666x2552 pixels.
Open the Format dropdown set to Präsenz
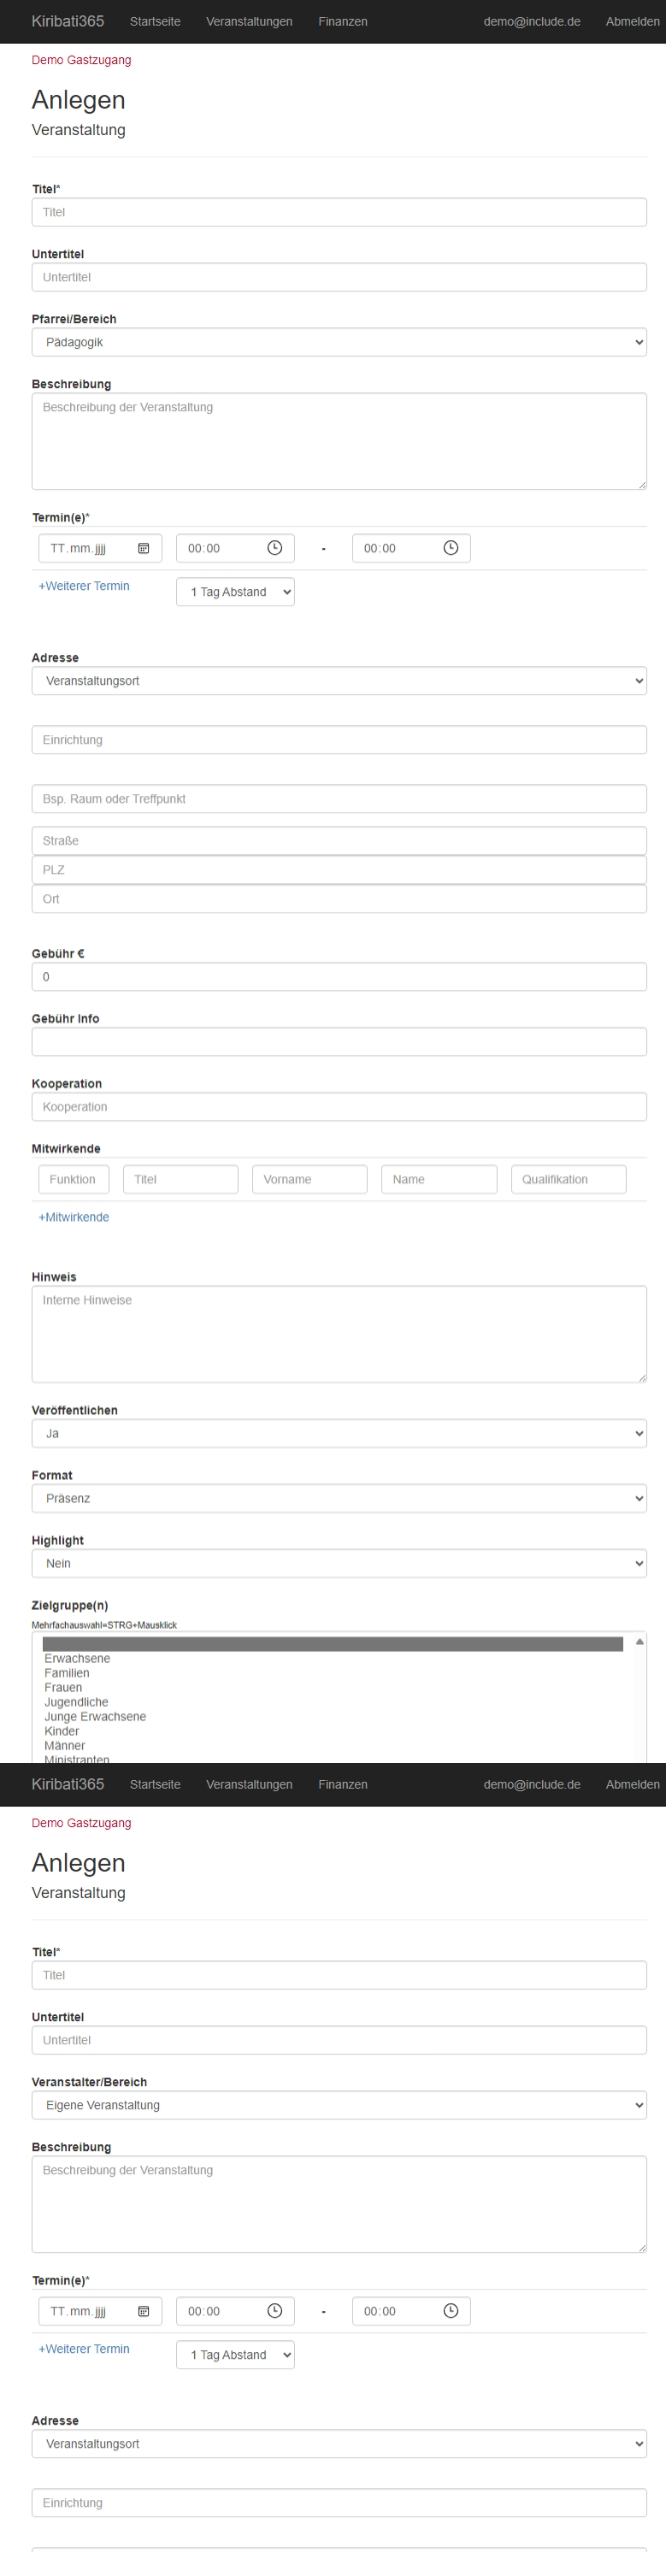pyautogui.click(x=339, y=1498)
